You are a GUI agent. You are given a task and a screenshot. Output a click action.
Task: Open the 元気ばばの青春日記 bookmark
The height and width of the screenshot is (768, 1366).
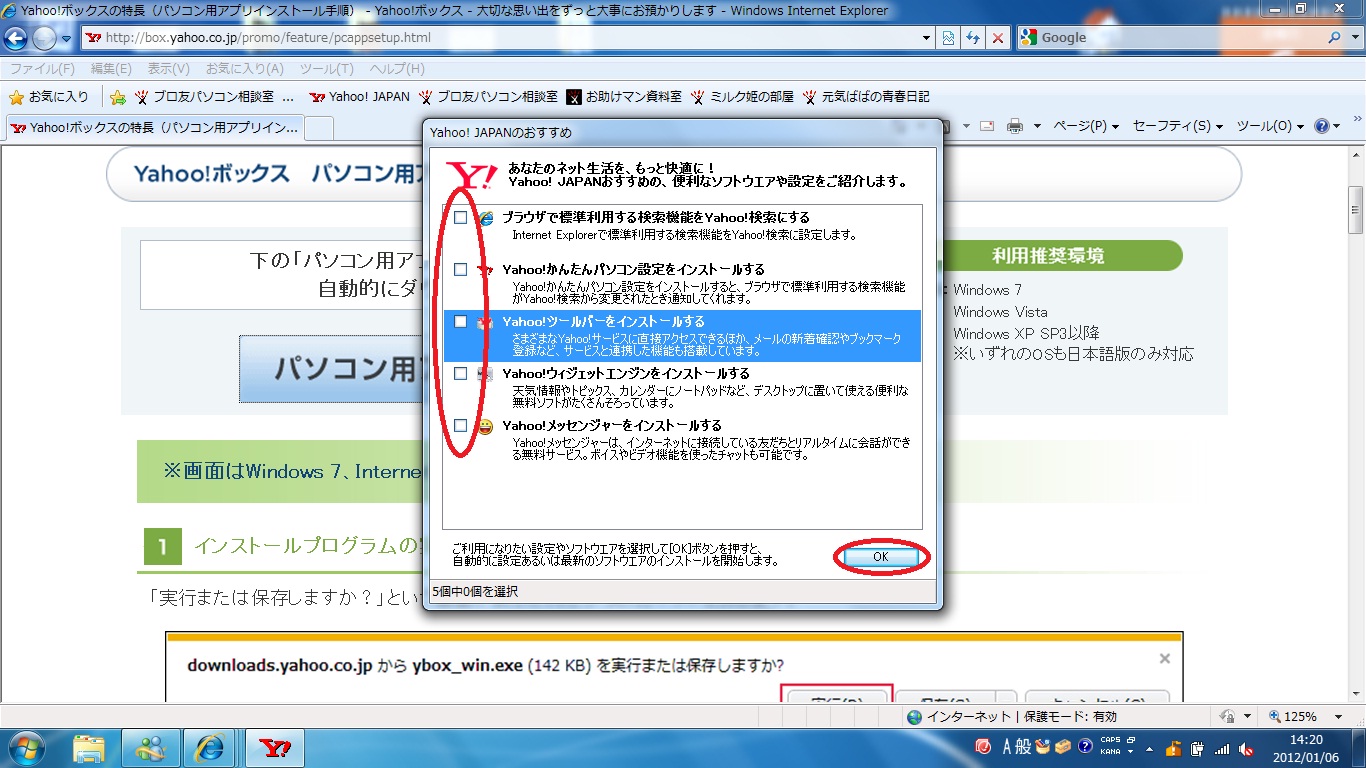tap(866, 97)
